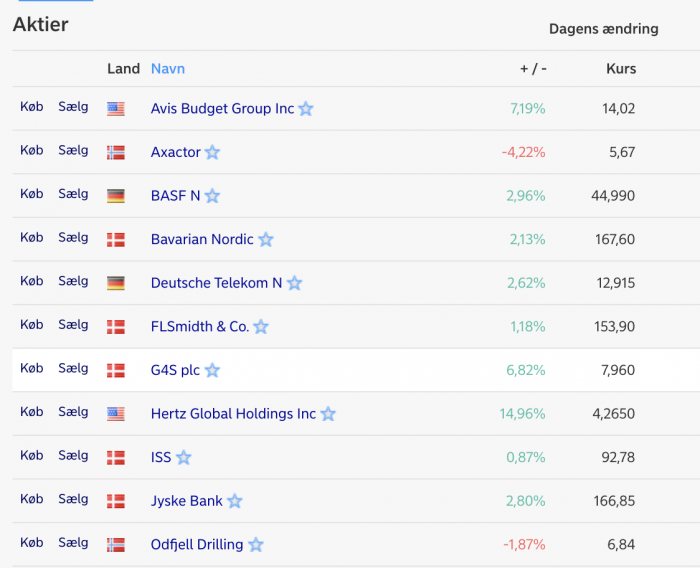Click US flag in Hertz Global row
This screenshot has width=700, height=568.
116,414
